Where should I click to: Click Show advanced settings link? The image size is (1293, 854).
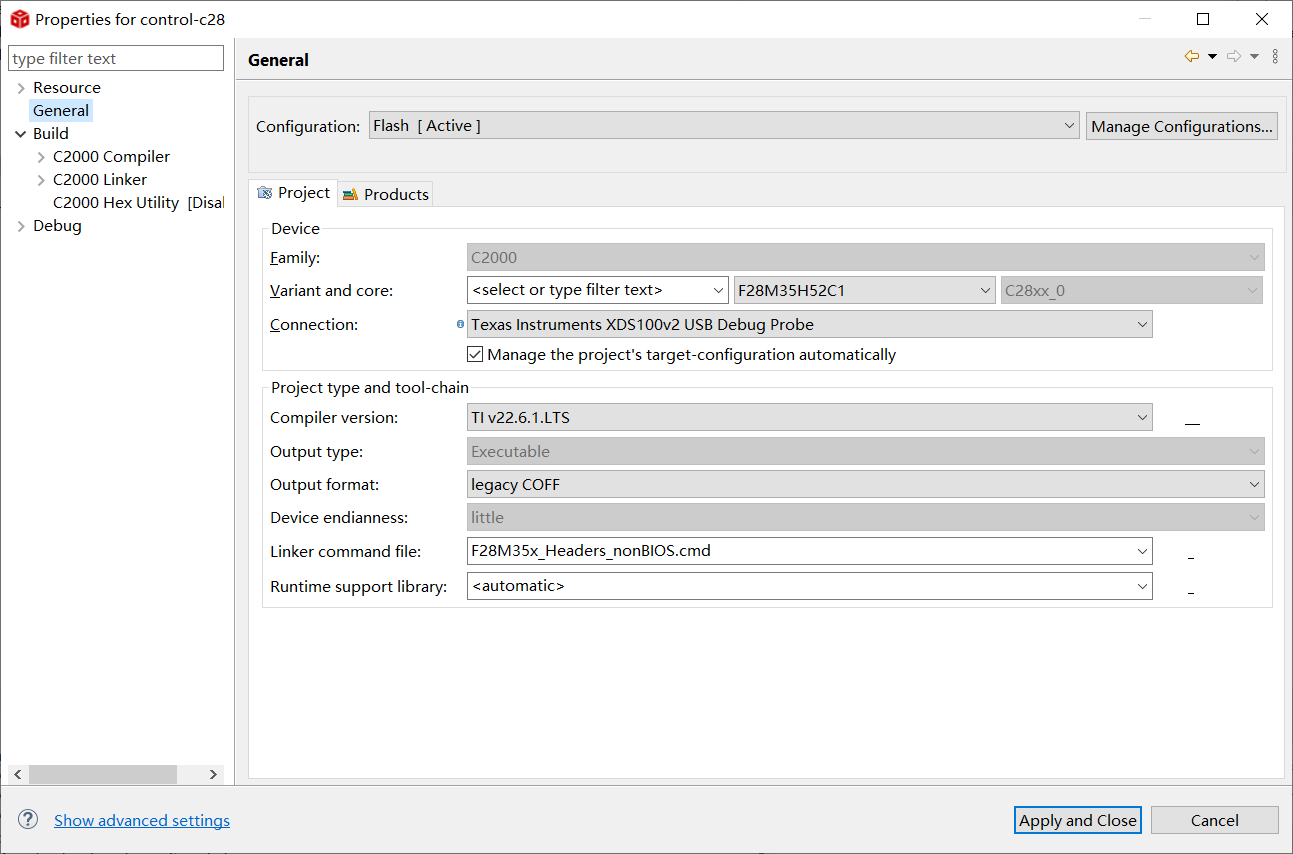click(x=142, y=820)
